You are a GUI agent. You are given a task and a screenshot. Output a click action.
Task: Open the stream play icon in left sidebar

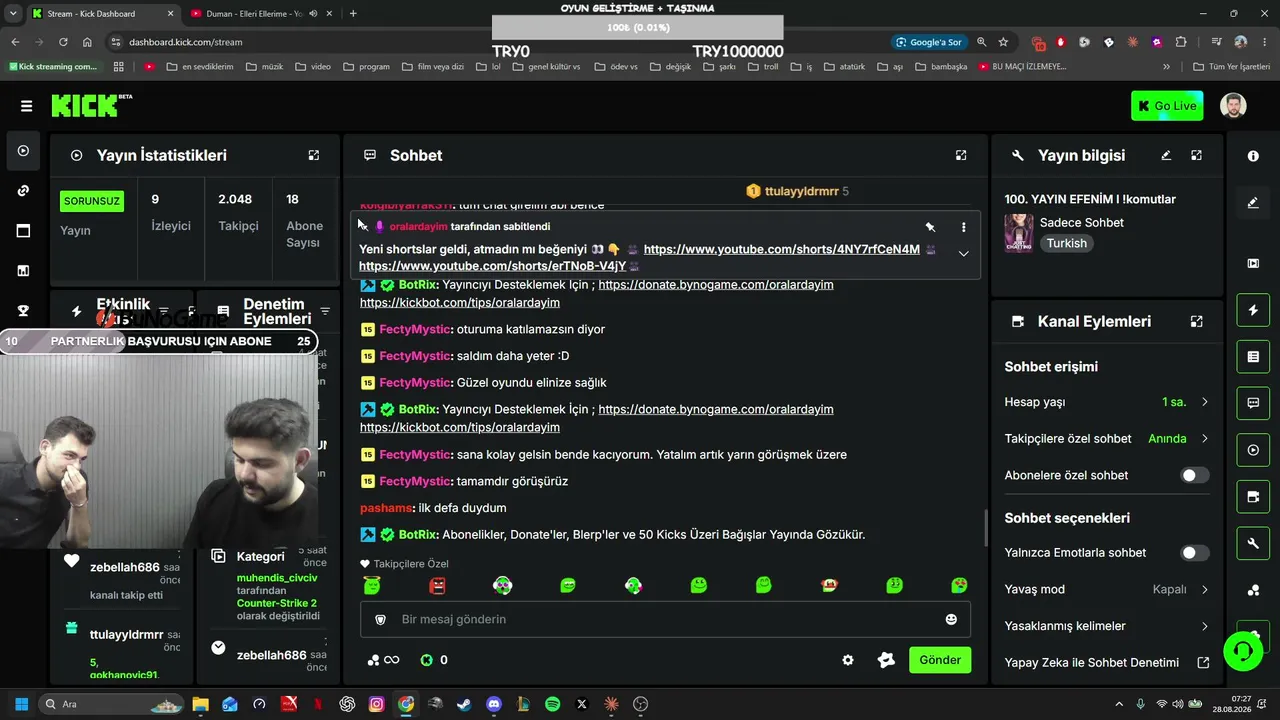click(23, 151)
